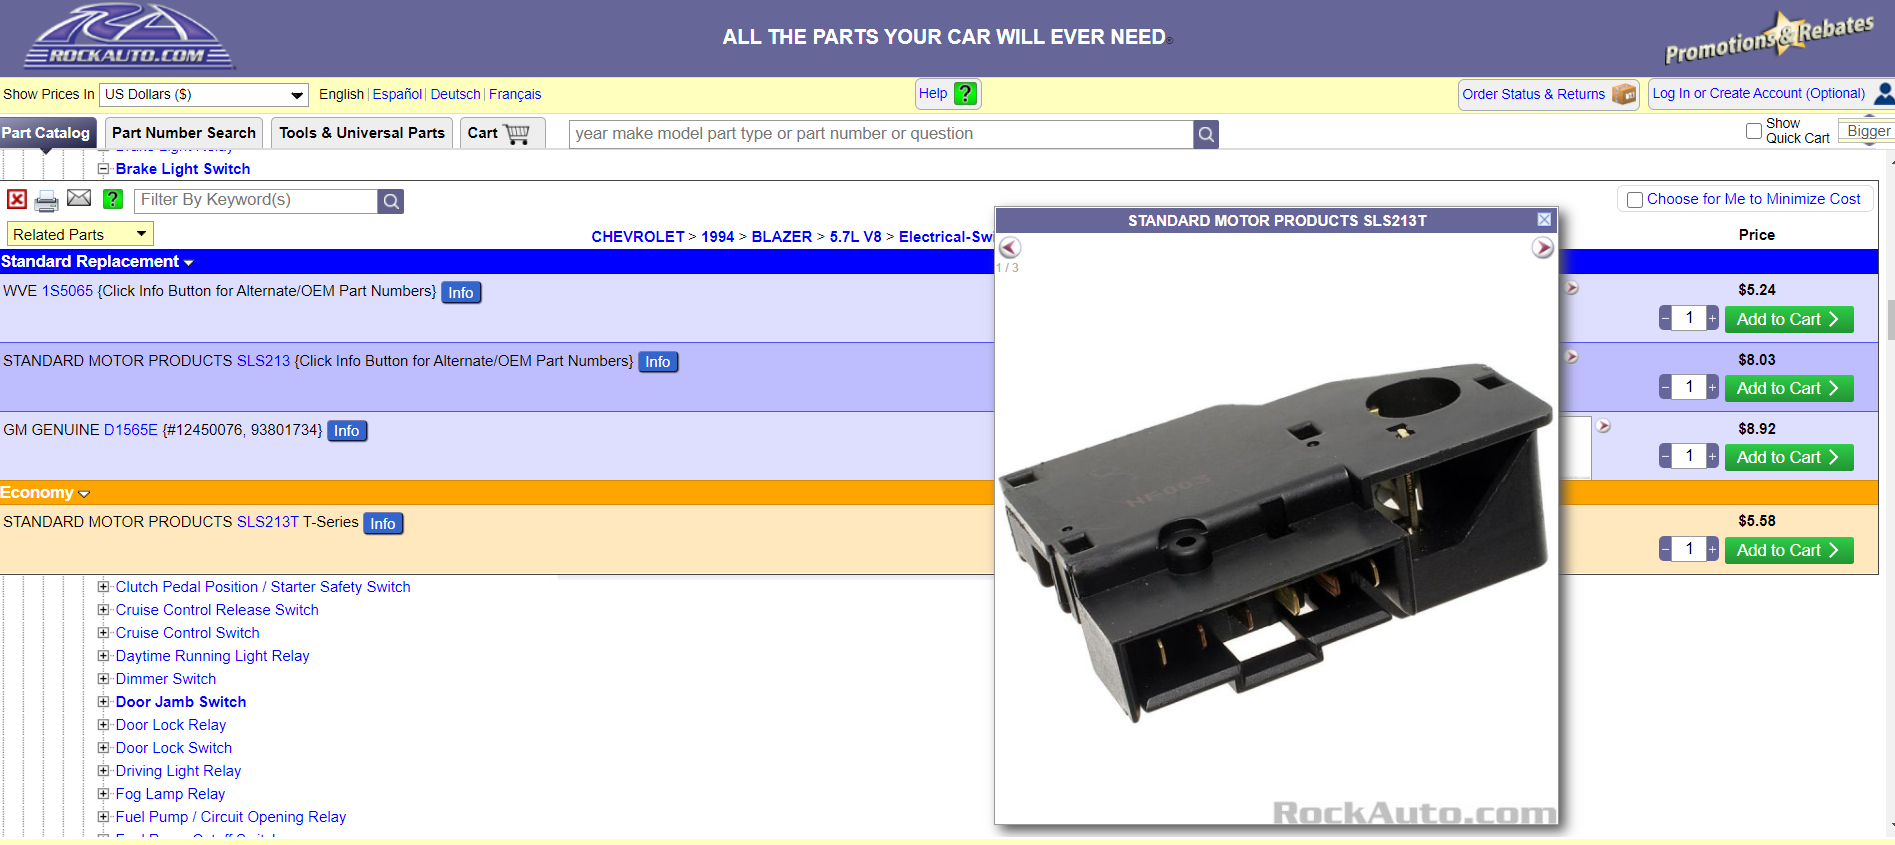Close the SLS213T image popup
Image resolution: width=1895 pixels, height=845 pixels.
[x=1544, y=220]
